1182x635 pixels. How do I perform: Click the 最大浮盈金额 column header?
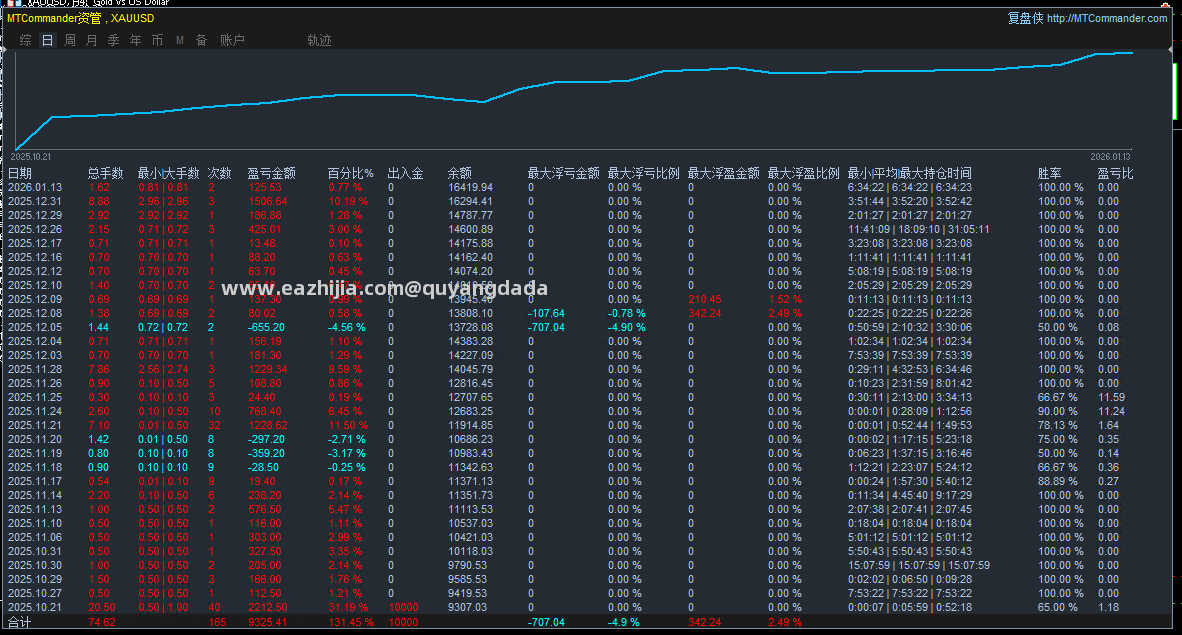(x=723, y=173)
